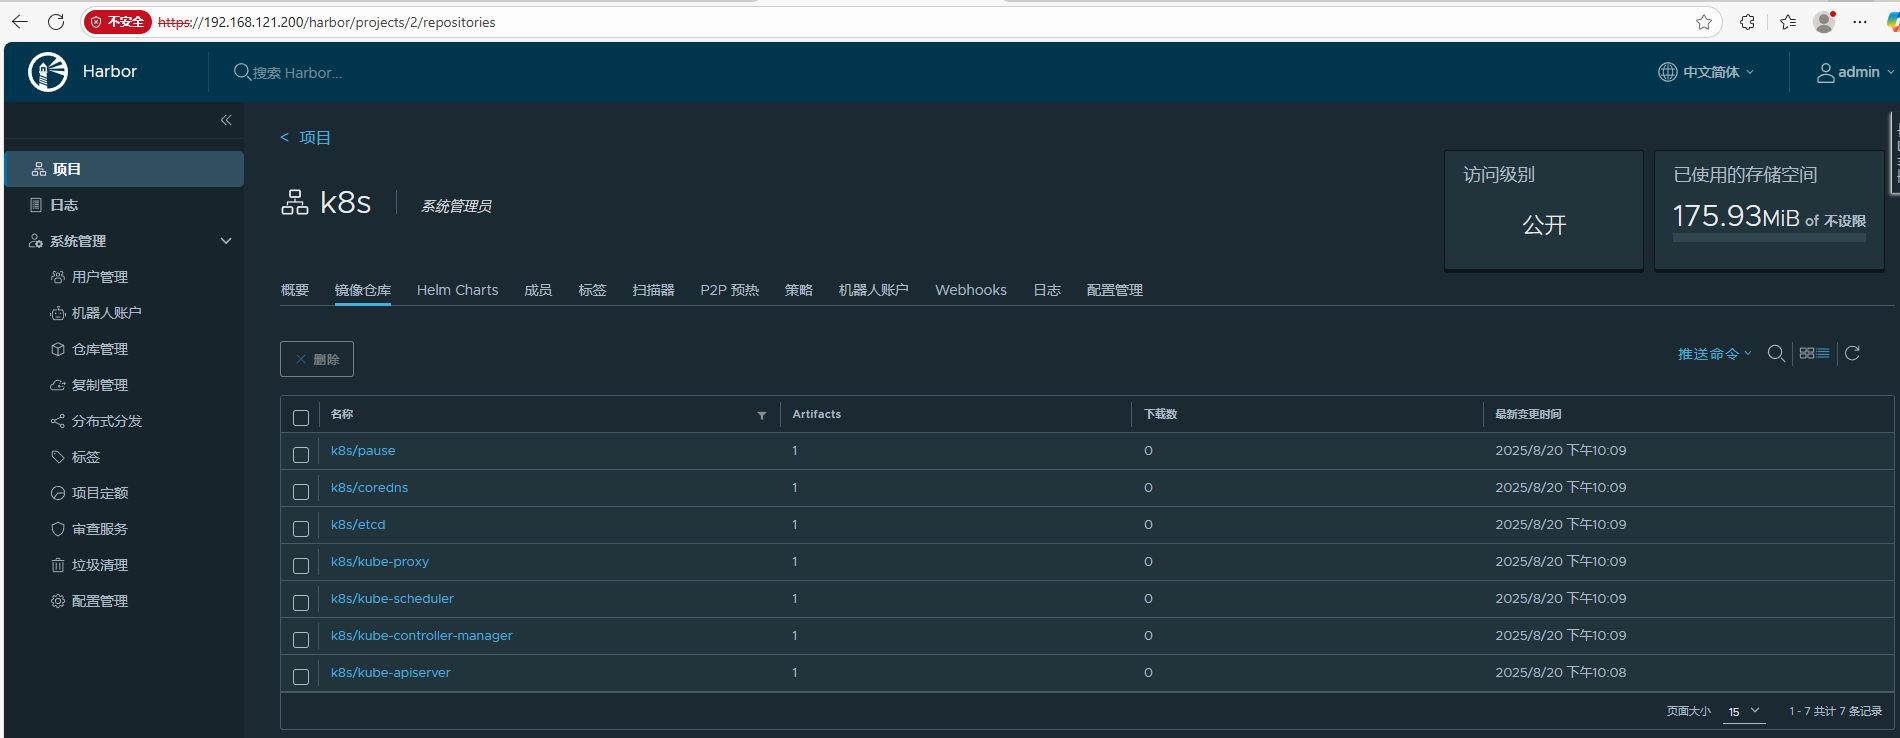Focus the 搜索 Harbor search field
The height and width of the screenshot is (738, 1900).
(x=297, y=73)
